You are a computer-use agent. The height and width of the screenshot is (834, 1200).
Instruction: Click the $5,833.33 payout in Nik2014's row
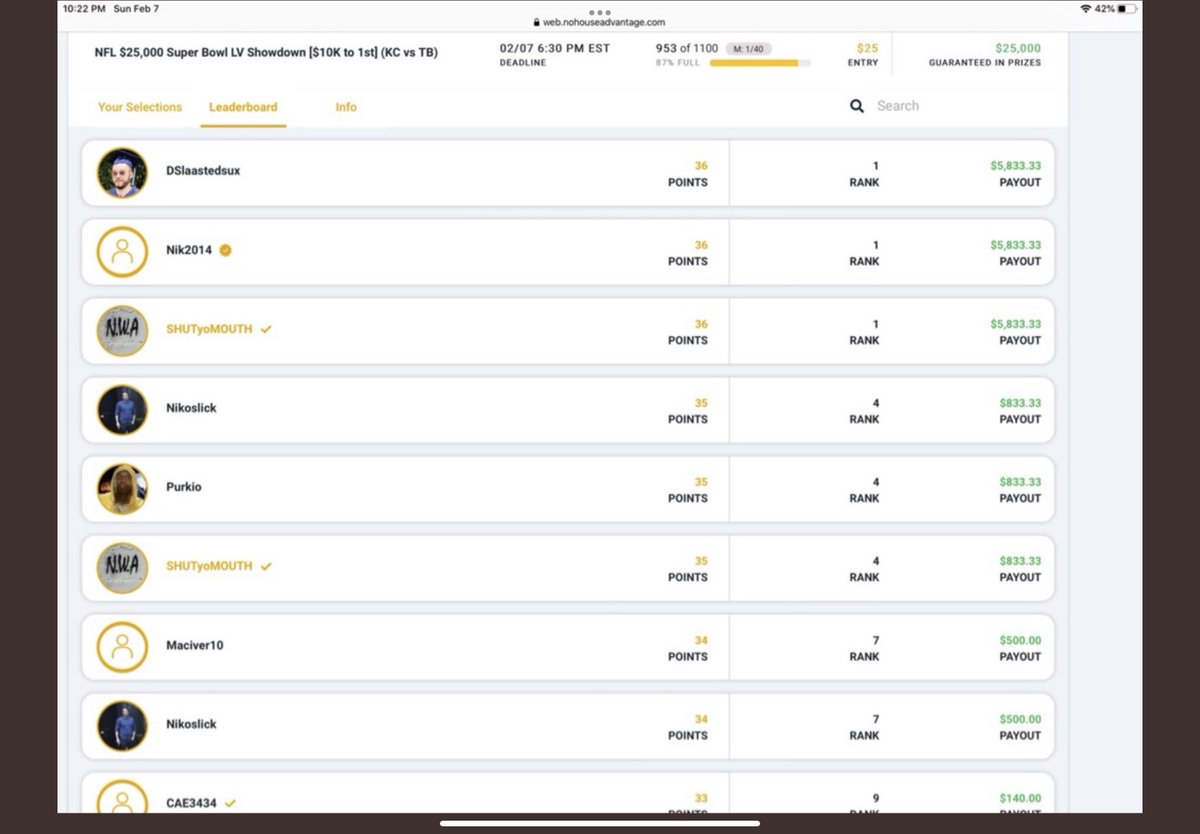click(1016, 245)
